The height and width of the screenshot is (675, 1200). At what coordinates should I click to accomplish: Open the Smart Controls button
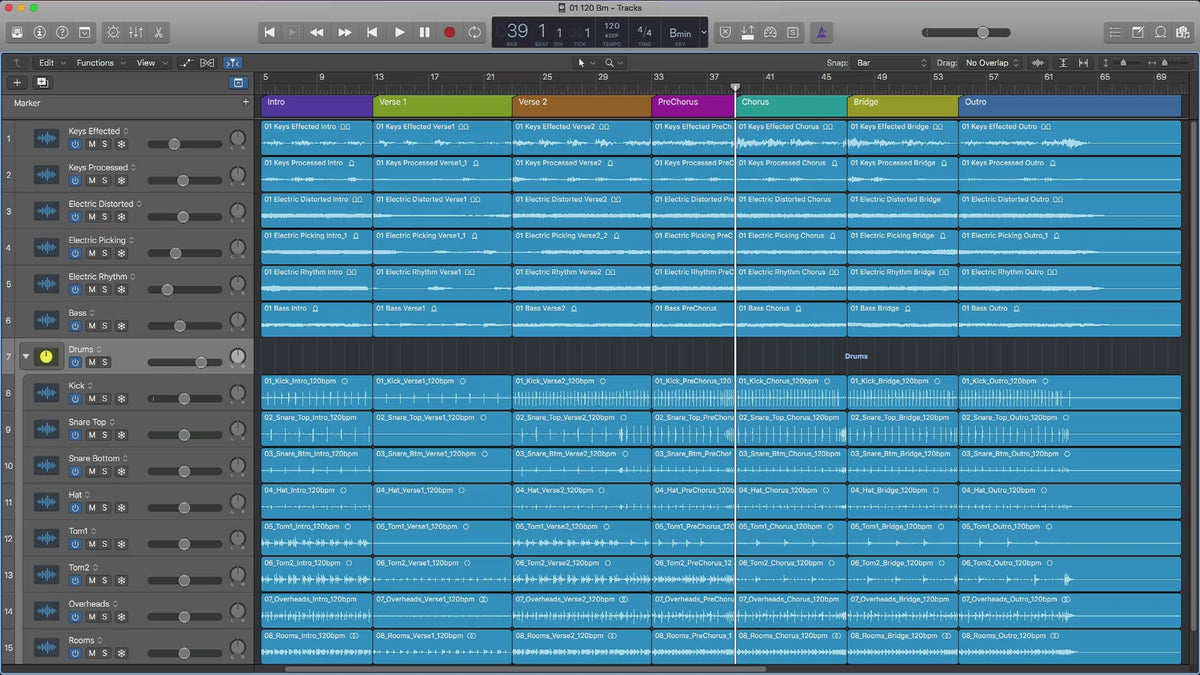112,32
